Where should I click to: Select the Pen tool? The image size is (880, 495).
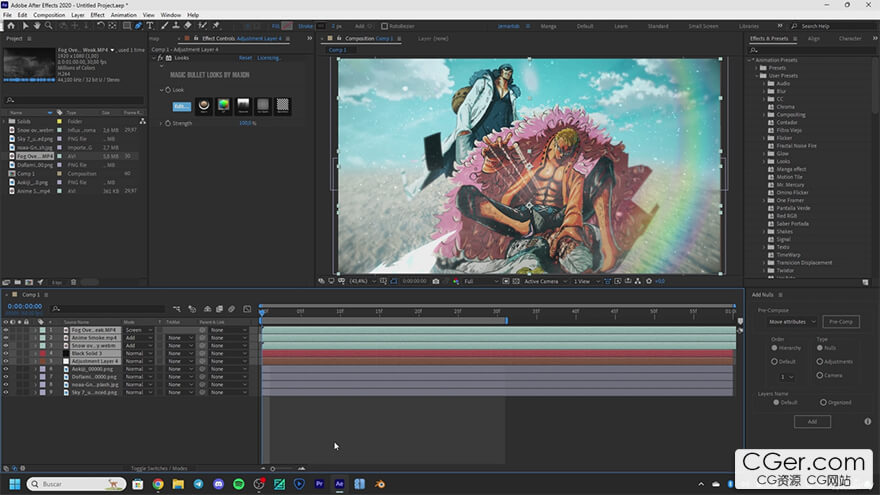138,26
